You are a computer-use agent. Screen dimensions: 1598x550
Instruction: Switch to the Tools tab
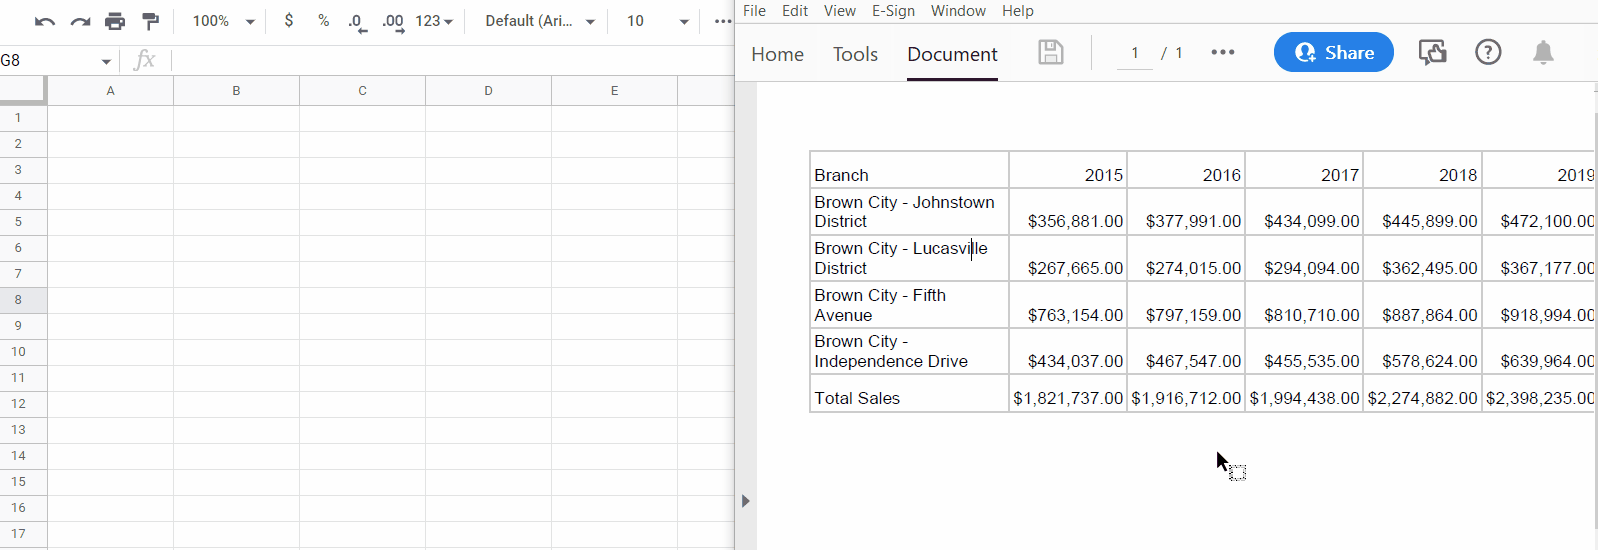point(855,54)
